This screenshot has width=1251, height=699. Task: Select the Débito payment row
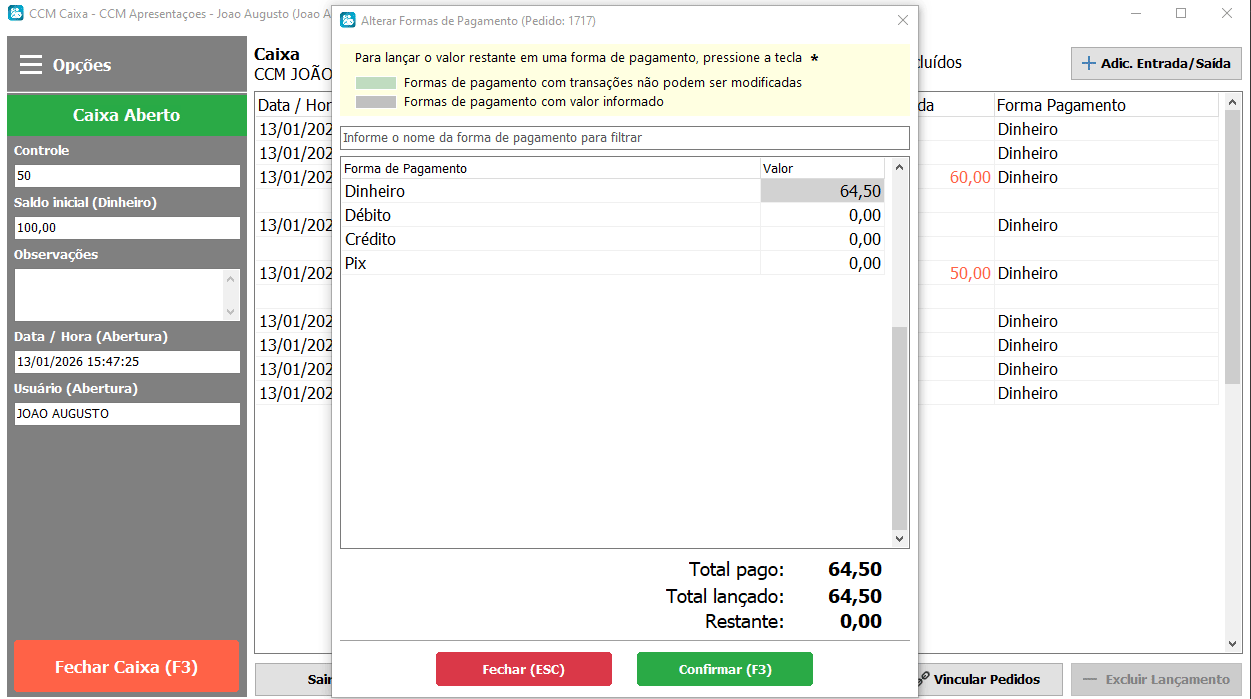[x=550, y=215]
